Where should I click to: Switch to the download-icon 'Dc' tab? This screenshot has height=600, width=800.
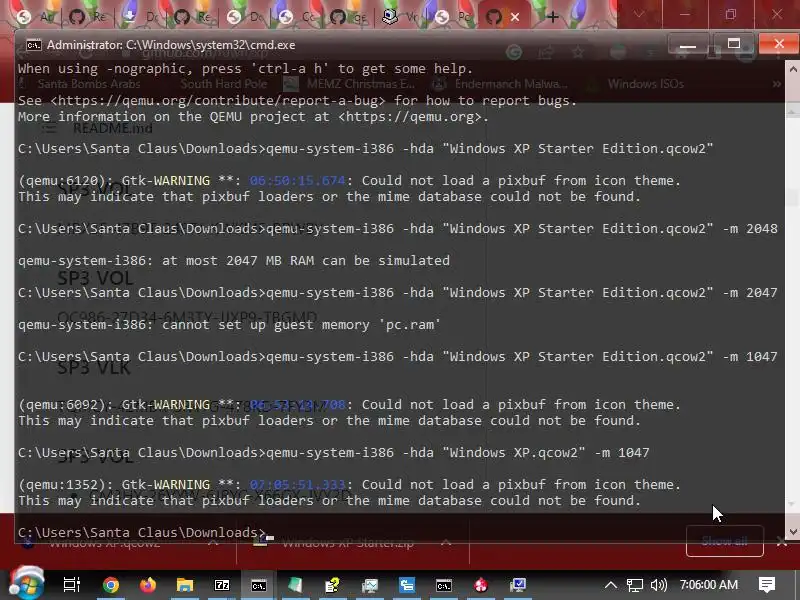click(140, 17)
